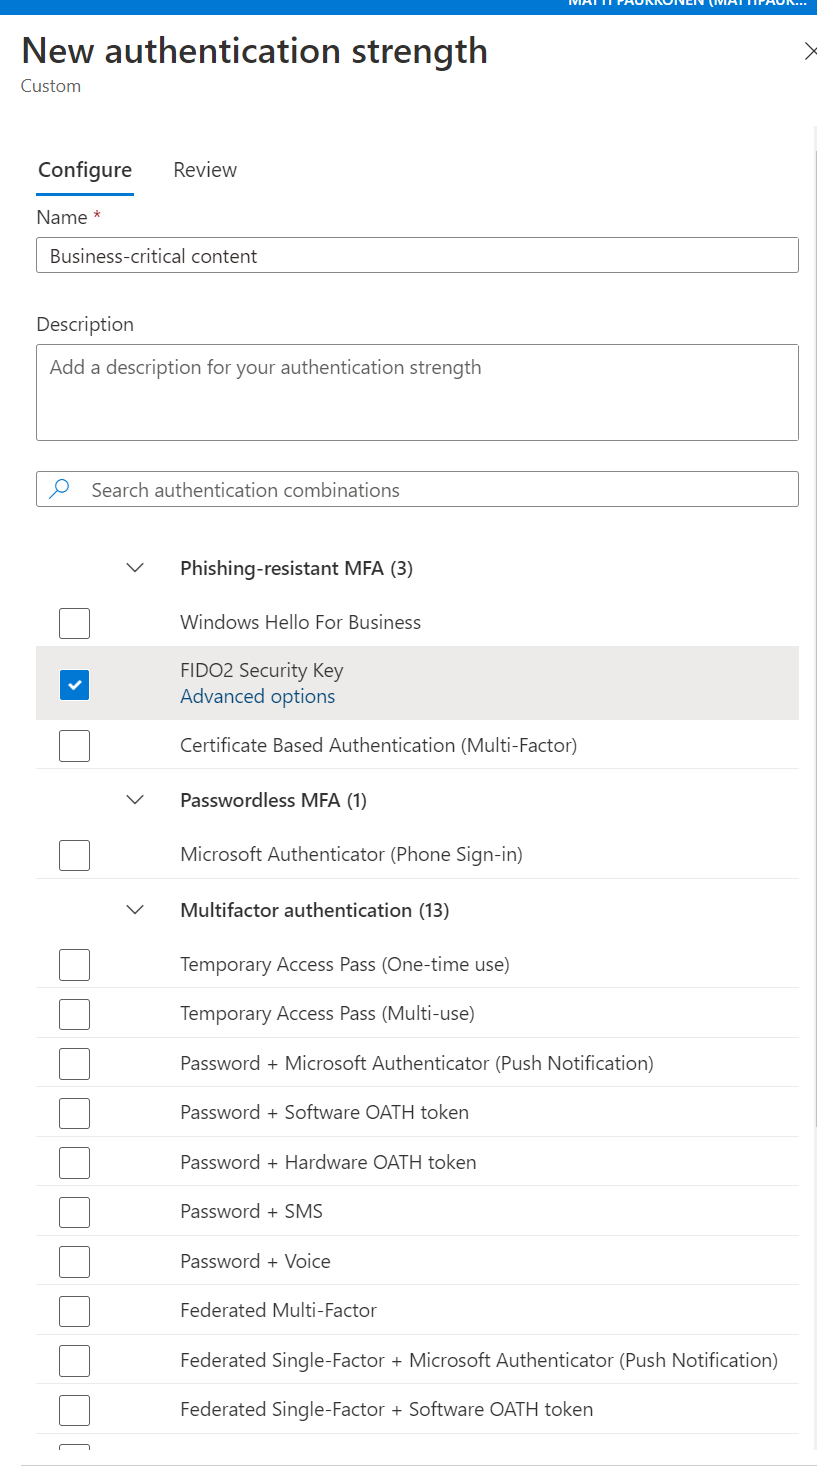Click the description placeholder text area
Image resolution: width=817 pixels, height=1480 pixels.
coord(417,390)
